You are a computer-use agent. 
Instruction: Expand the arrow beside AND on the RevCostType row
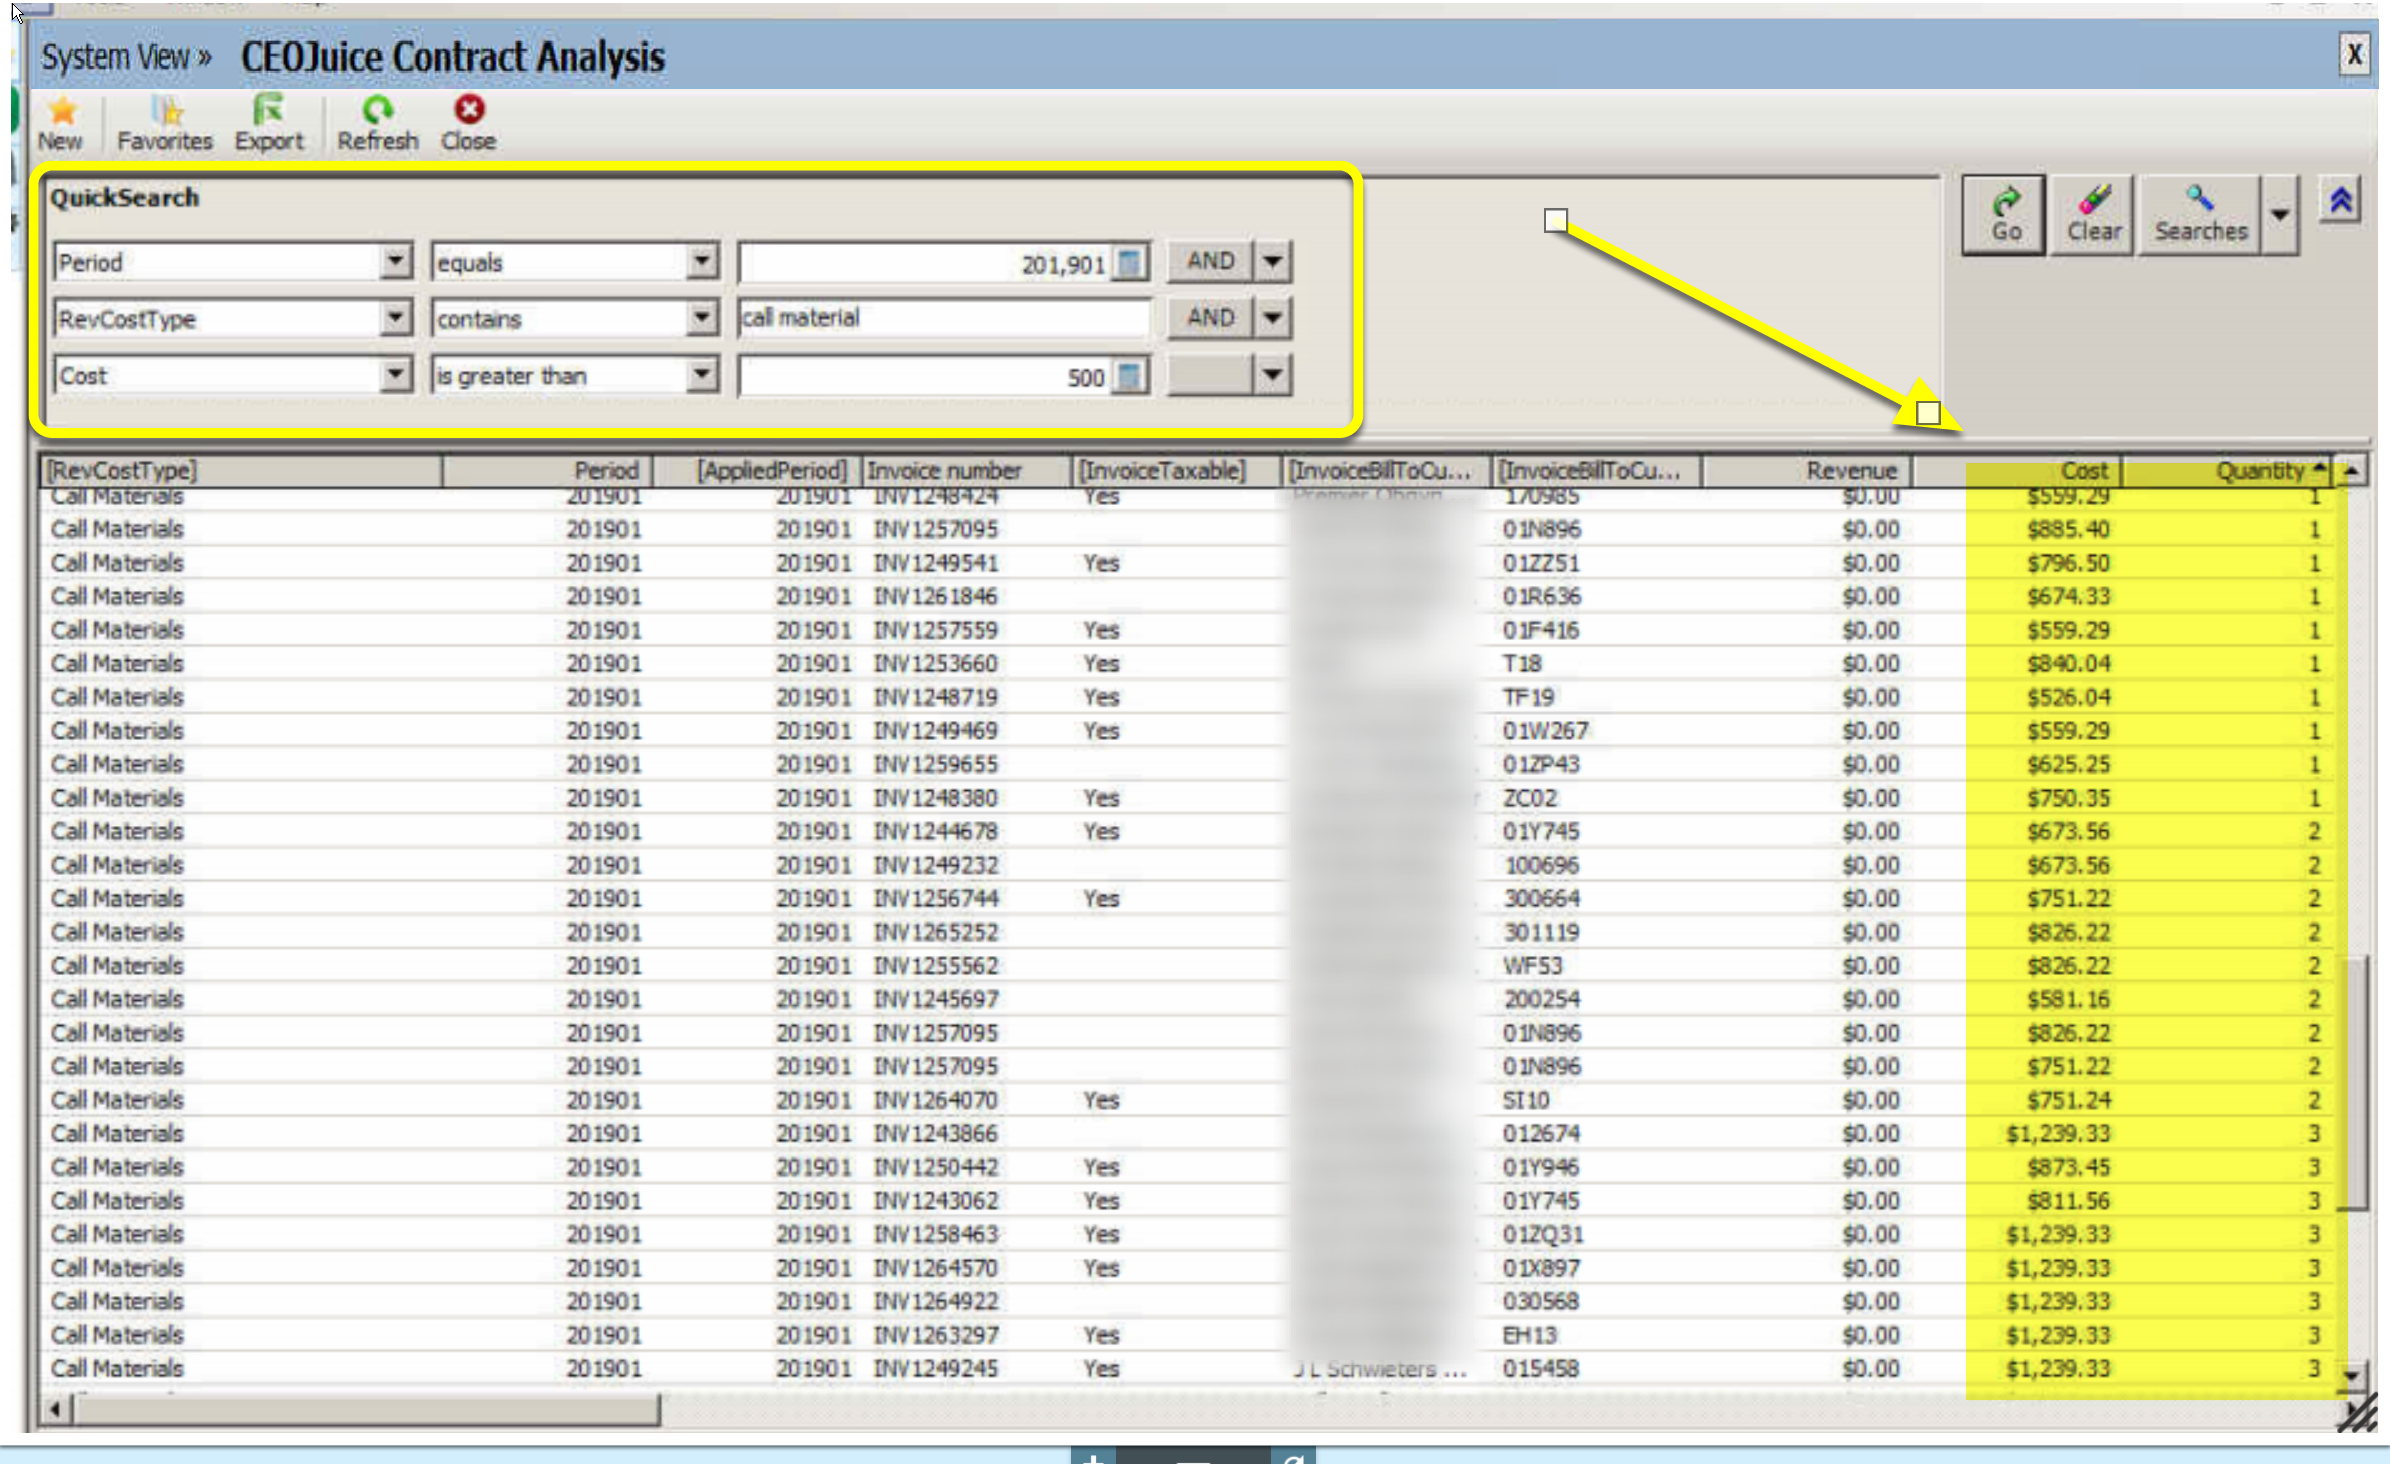click(1272, 318)
